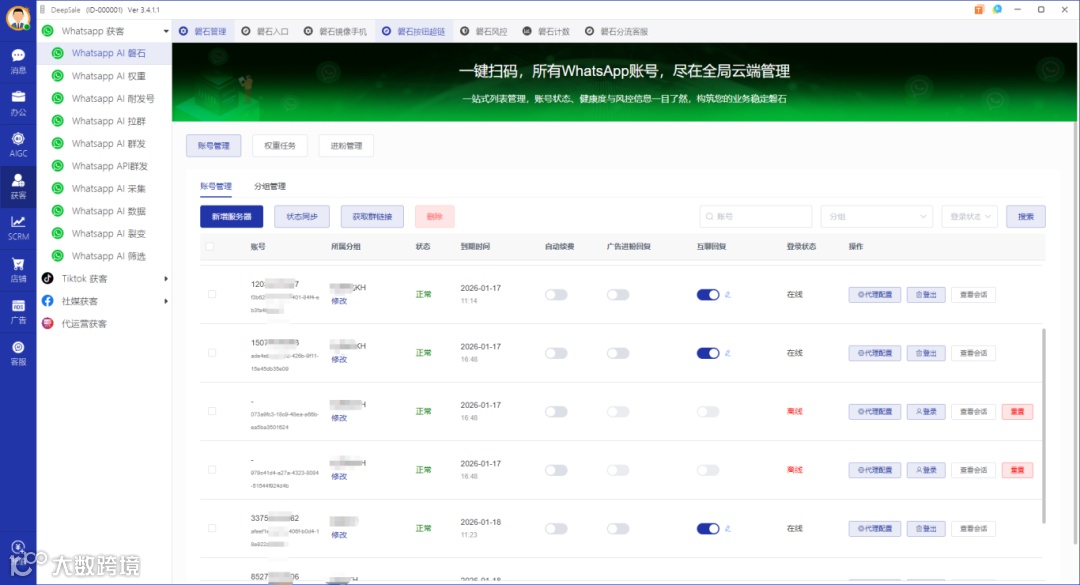Open the 客服 sidebar icon
This screenshot has width=1080, height=585.
(x=18, y=351)
